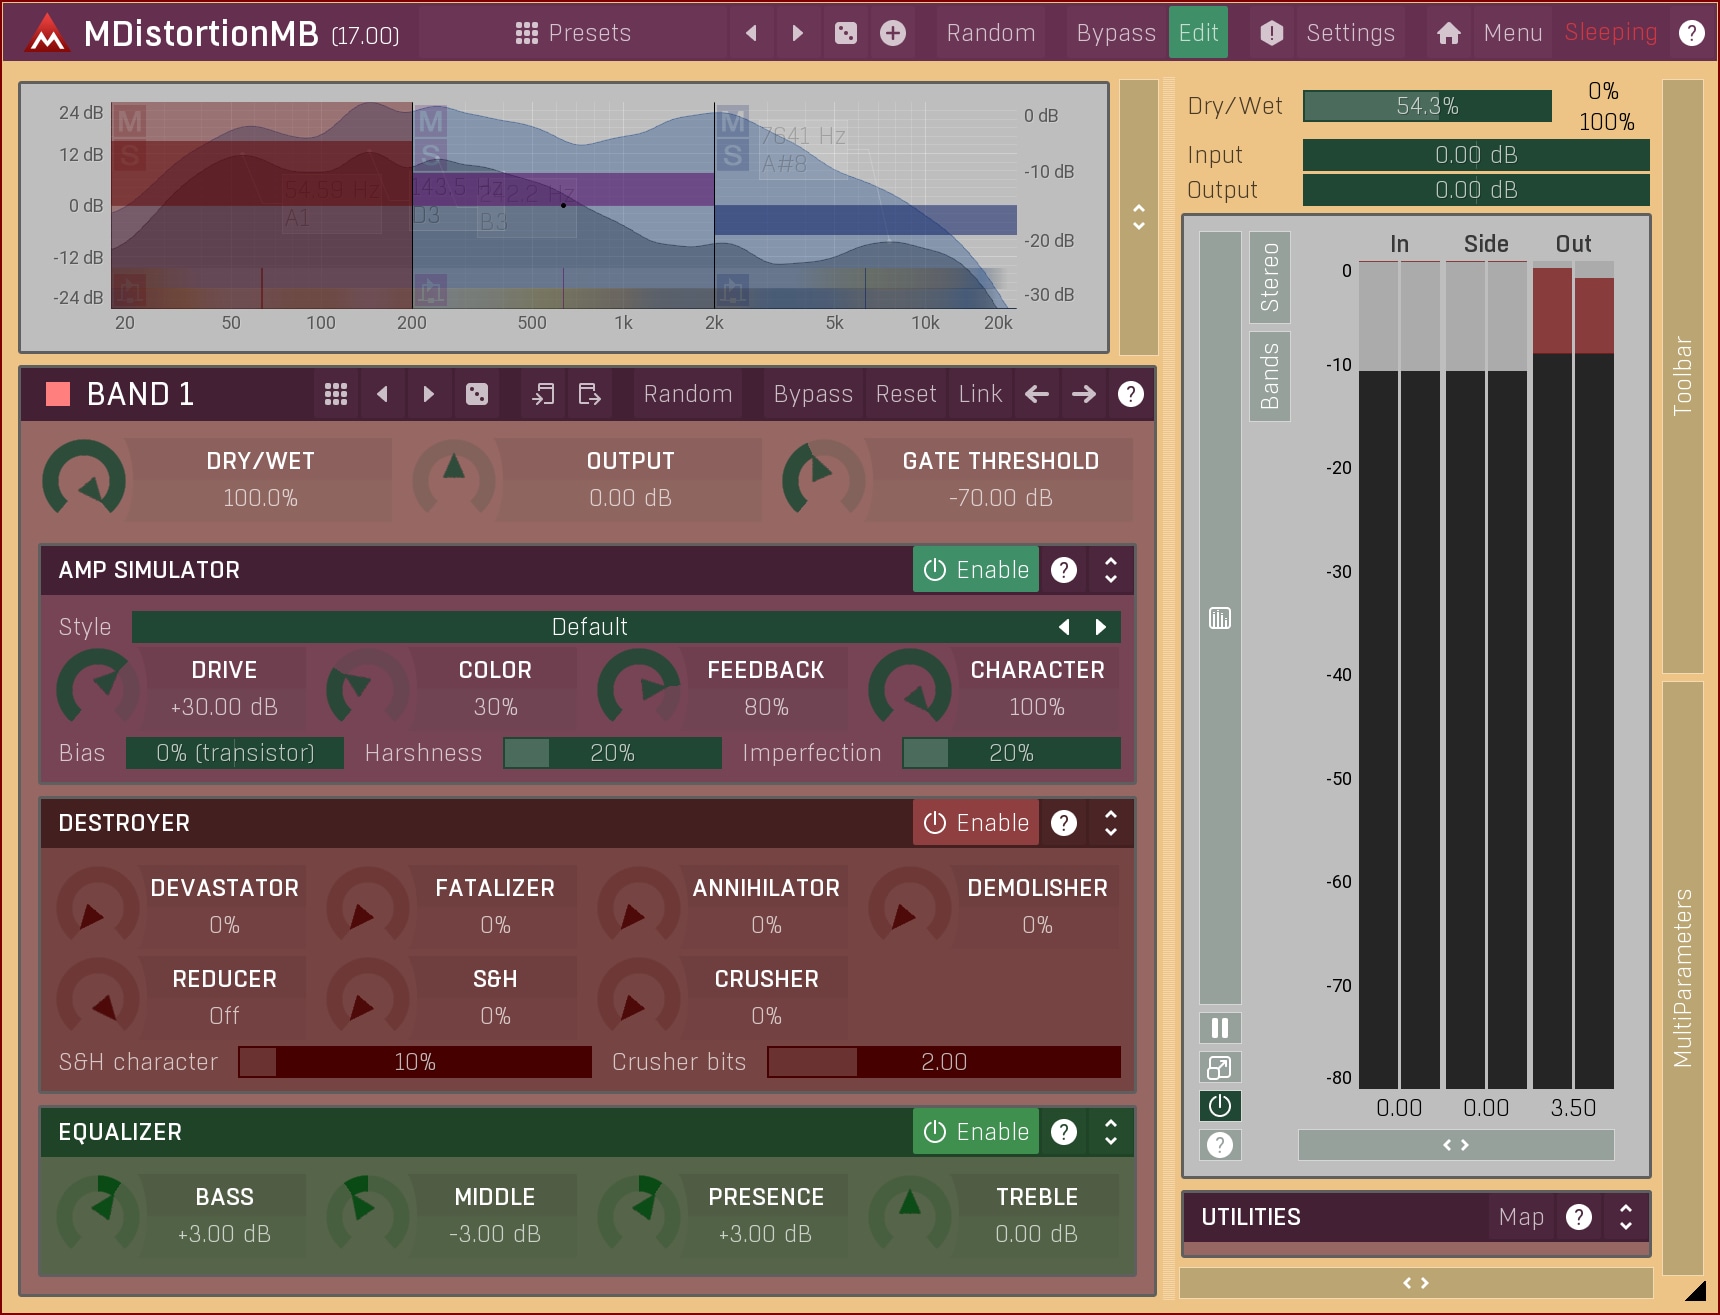Click the add preset plus icon
1720x1315 pixels.
coord(892,33)
